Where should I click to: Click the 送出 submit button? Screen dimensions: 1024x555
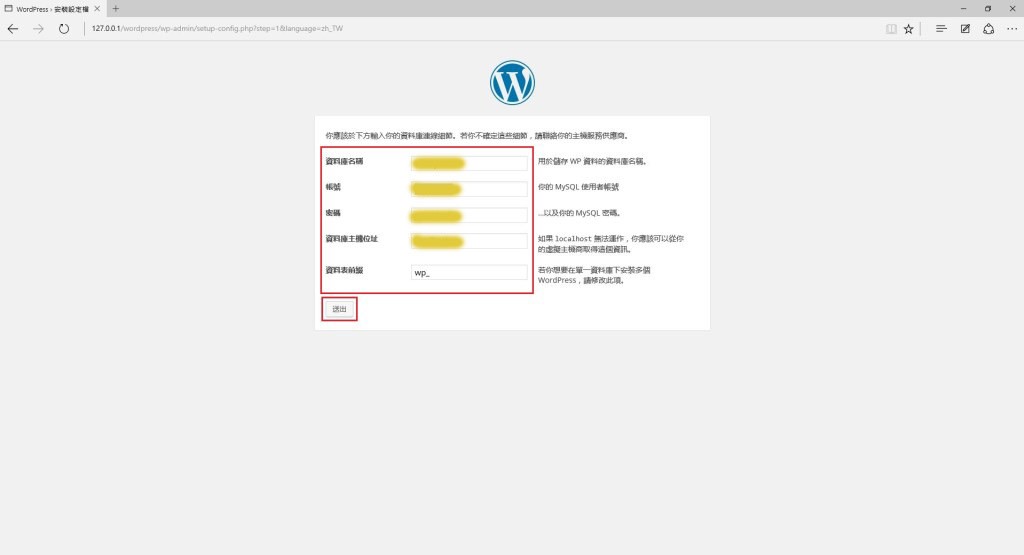coord(339,309)
